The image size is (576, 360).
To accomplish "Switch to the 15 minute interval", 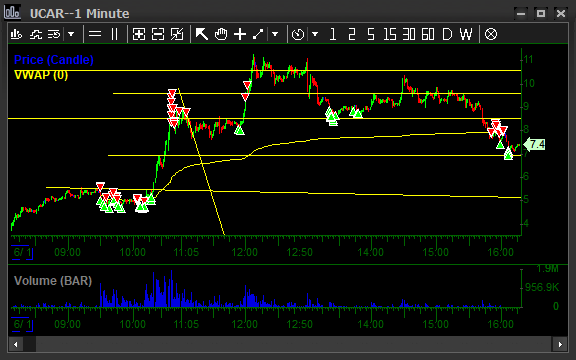I will 390,35.
